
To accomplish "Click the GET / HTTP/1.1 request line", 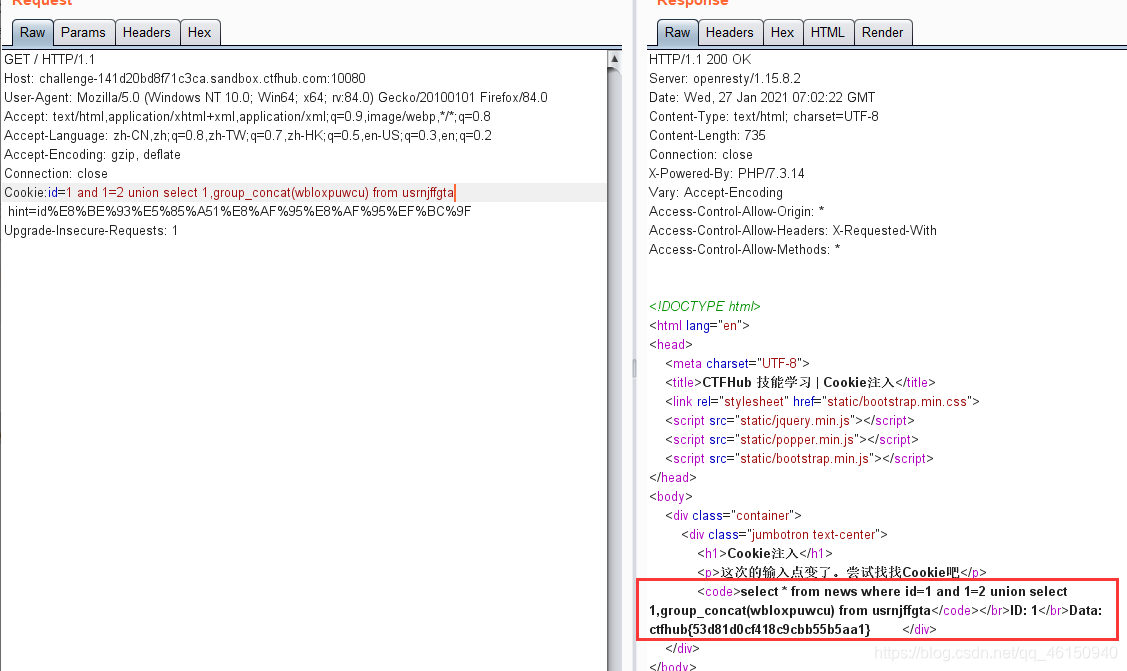I will 50,60.
